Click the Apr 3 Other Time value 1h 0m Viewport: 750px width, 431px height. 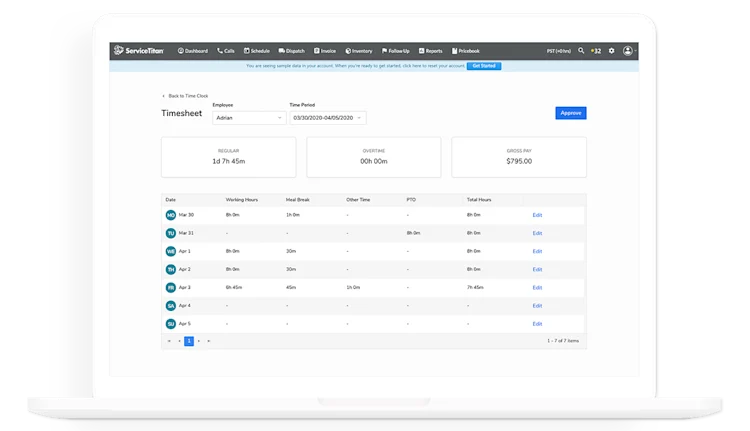click(353, 287)
